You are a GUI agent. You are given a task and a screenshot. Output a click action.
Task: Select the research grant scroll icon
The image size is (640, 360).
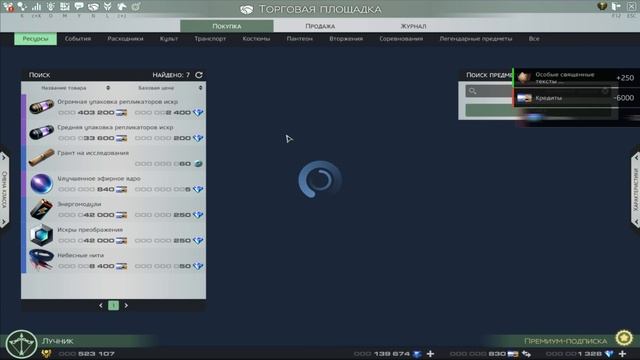(41, 158)
